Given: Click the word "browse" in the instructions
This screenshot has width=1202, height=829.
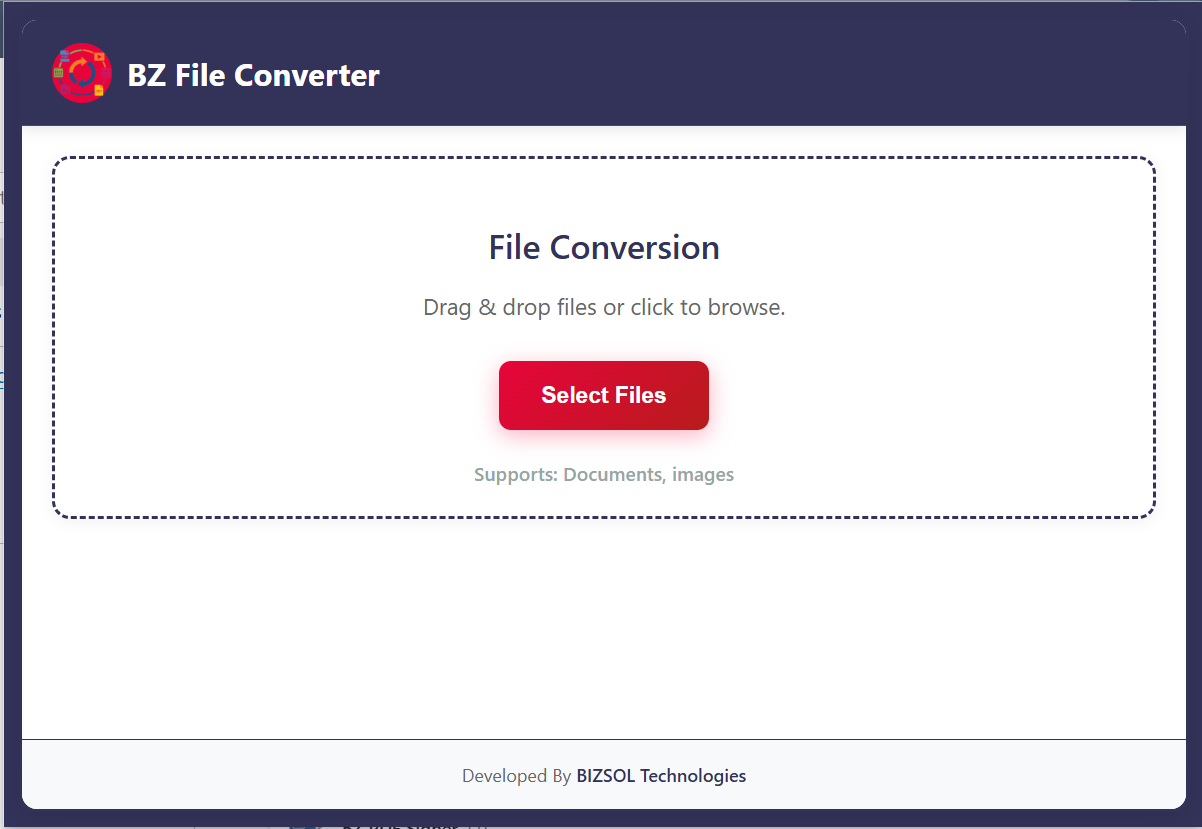Looking at the screenshot, I should [743, 307].
